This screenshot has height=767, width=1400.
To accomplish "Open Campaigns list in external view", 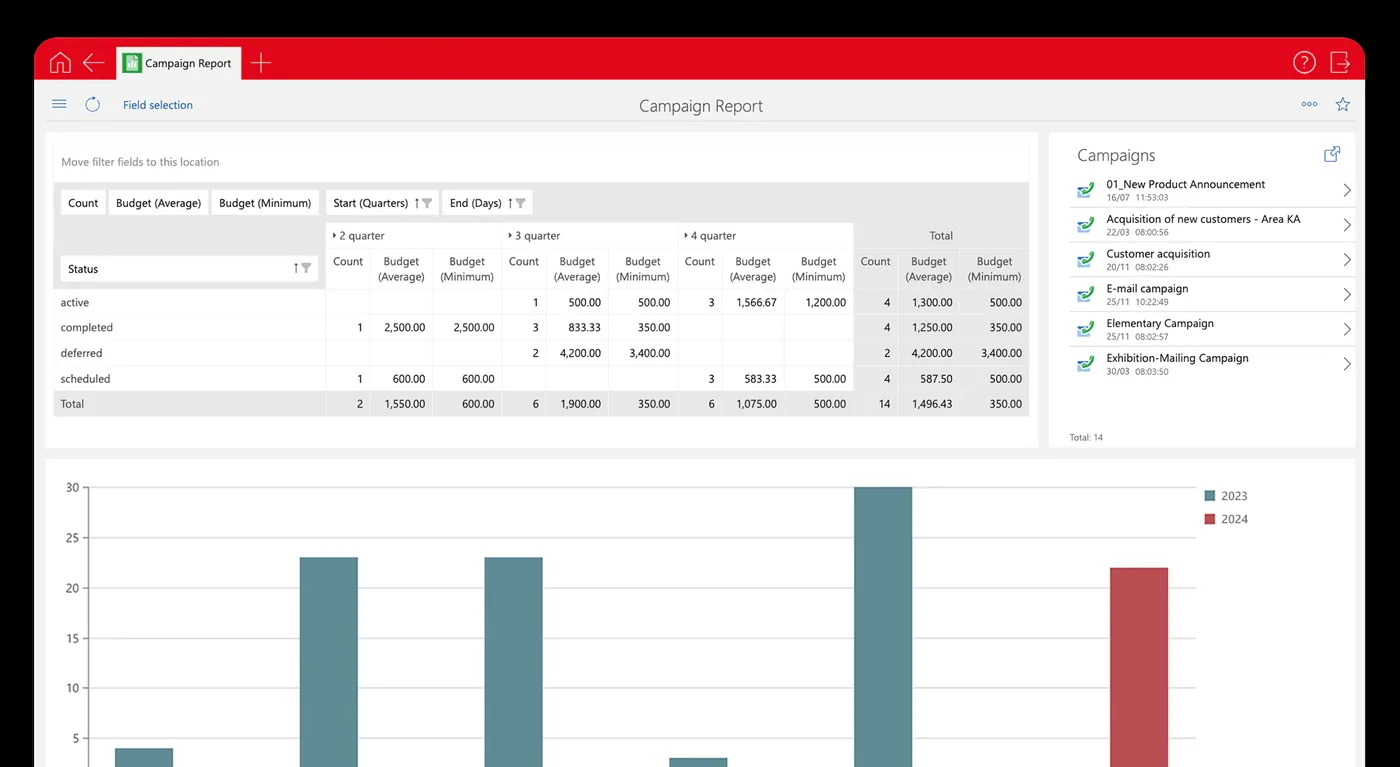I will coord(1332,154).
